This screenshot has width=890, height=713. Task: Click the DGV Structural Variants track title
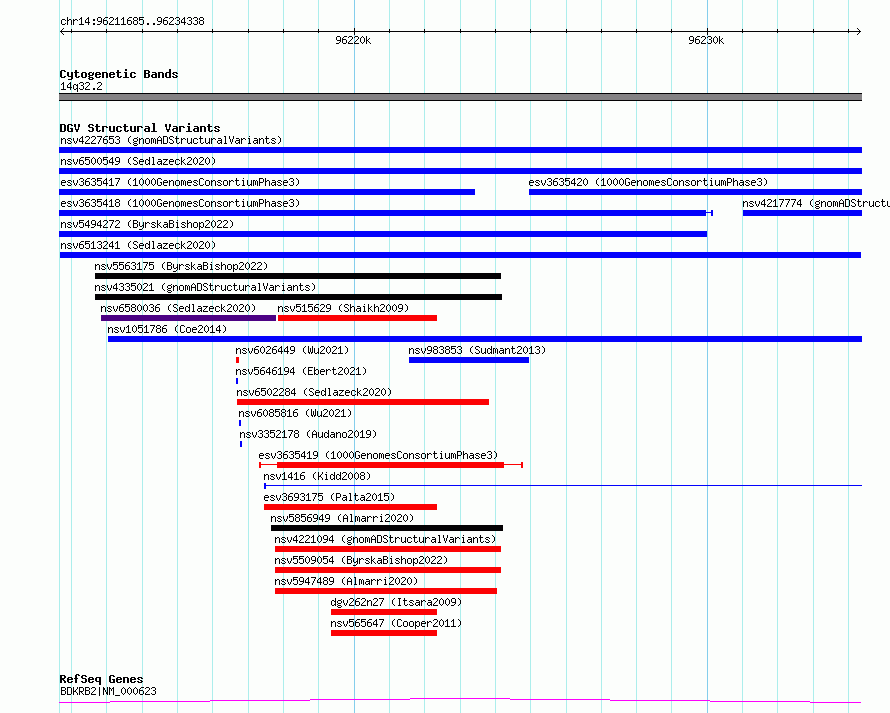[x=140, y=128]
